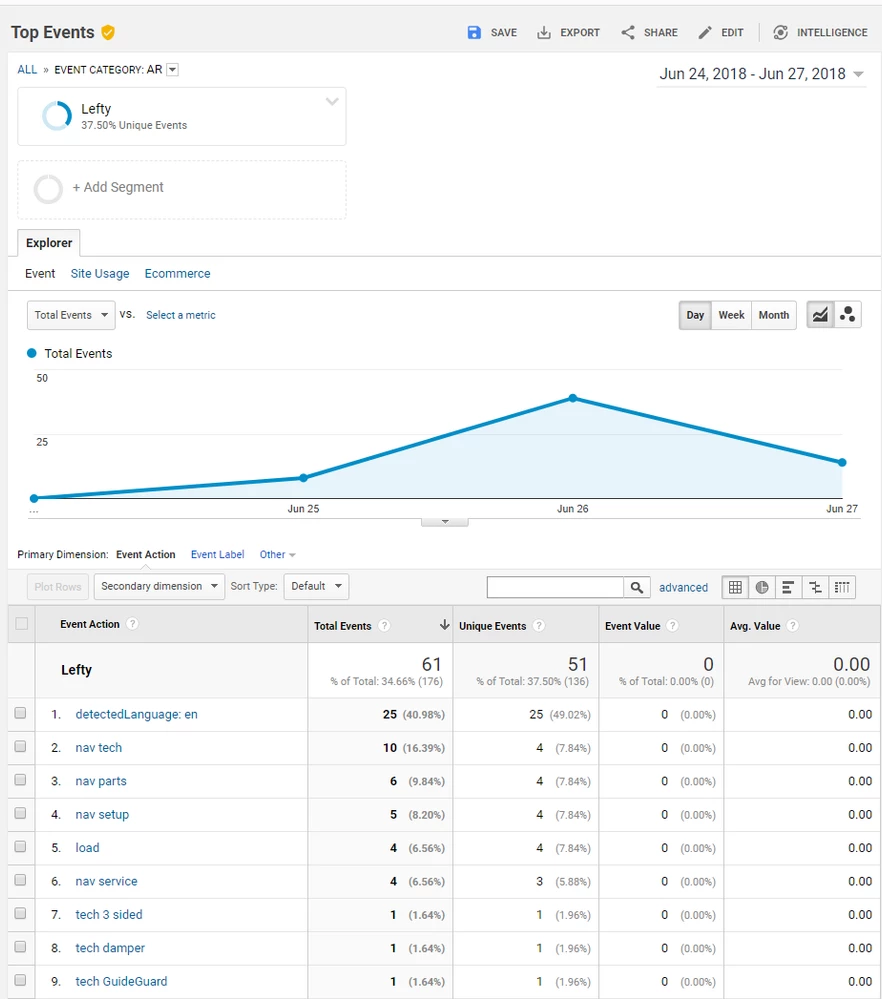882x999 pixels.
Task: Check the nav parts row
Action: pos(20,780)
